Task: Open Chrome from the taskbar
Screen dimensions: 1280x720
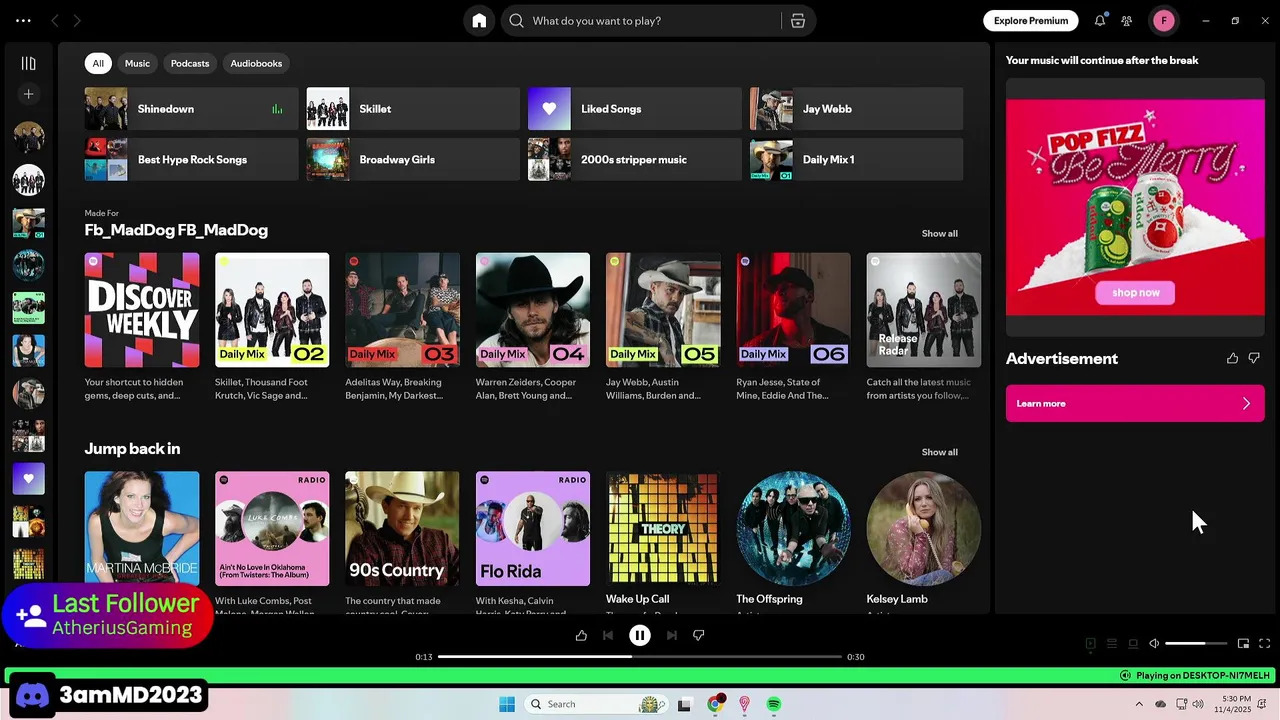Action: [x=715, y=704]
